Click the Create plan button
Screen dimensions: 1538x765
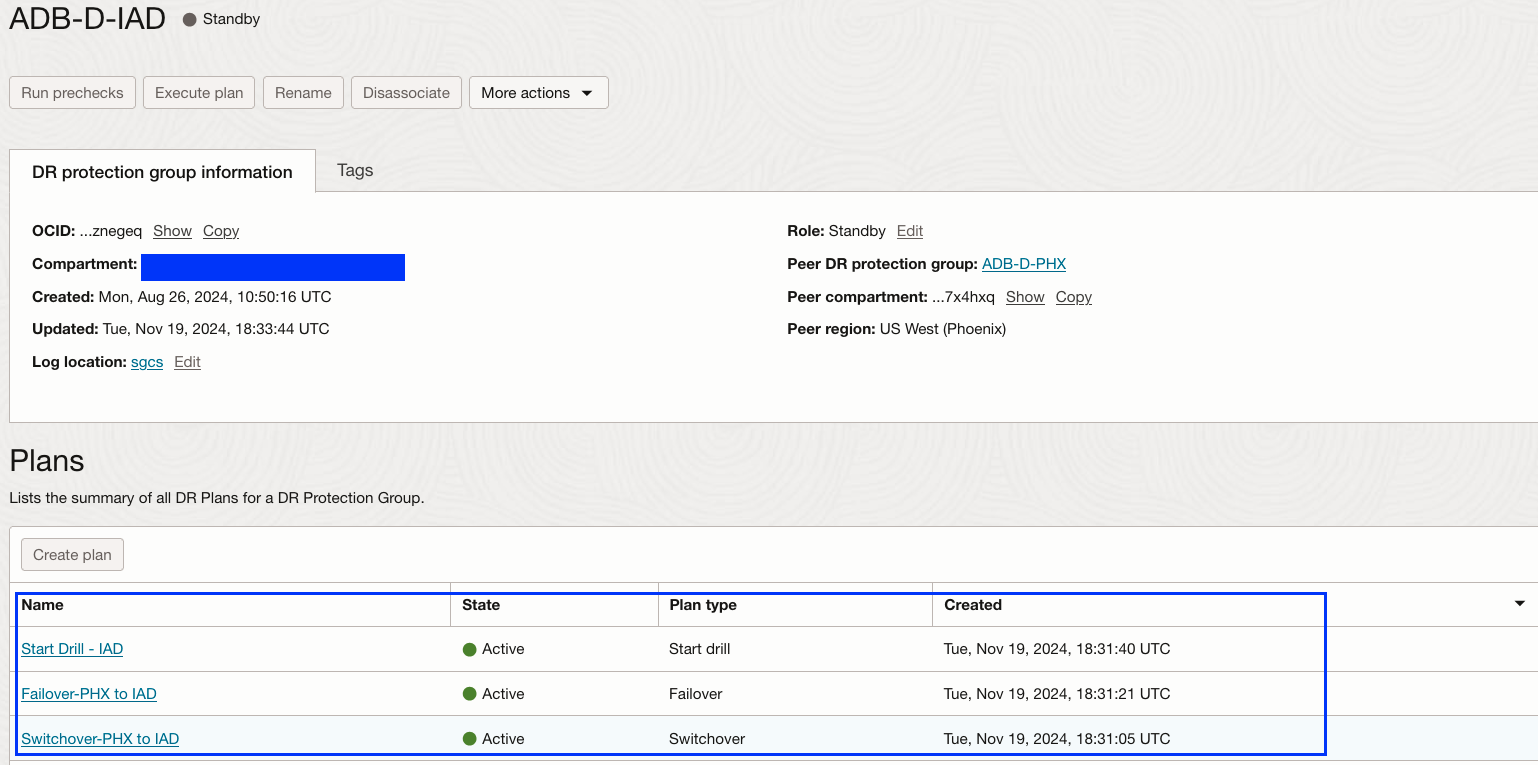pos(72,555)
